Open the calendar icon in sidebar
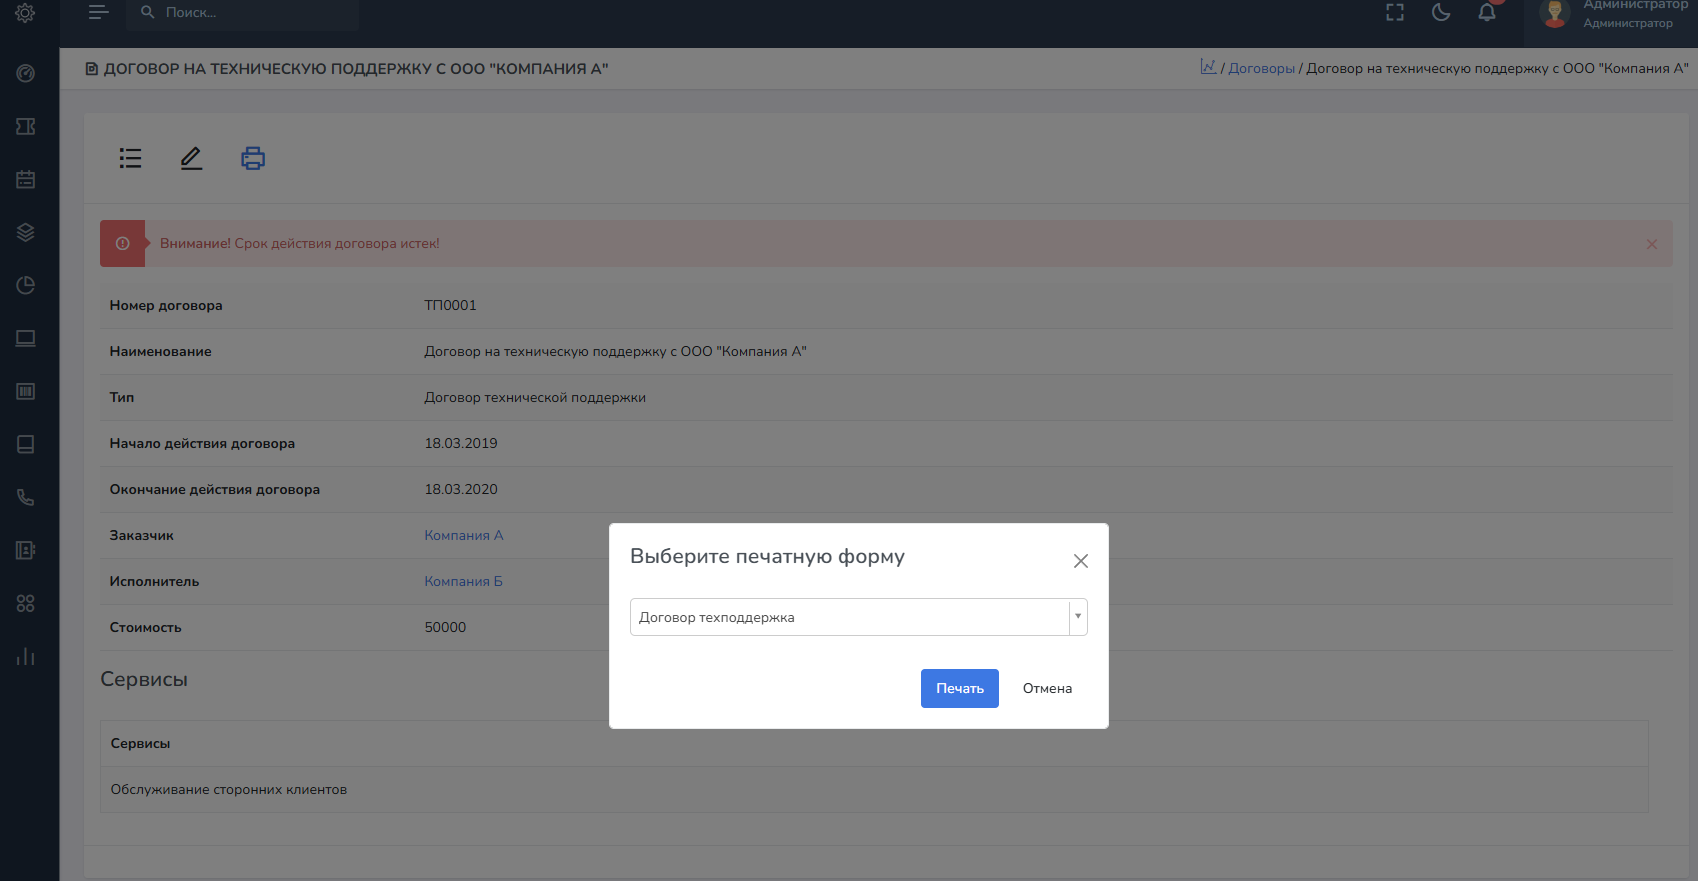Viewport: 1698px width, 881px height. 26,179
